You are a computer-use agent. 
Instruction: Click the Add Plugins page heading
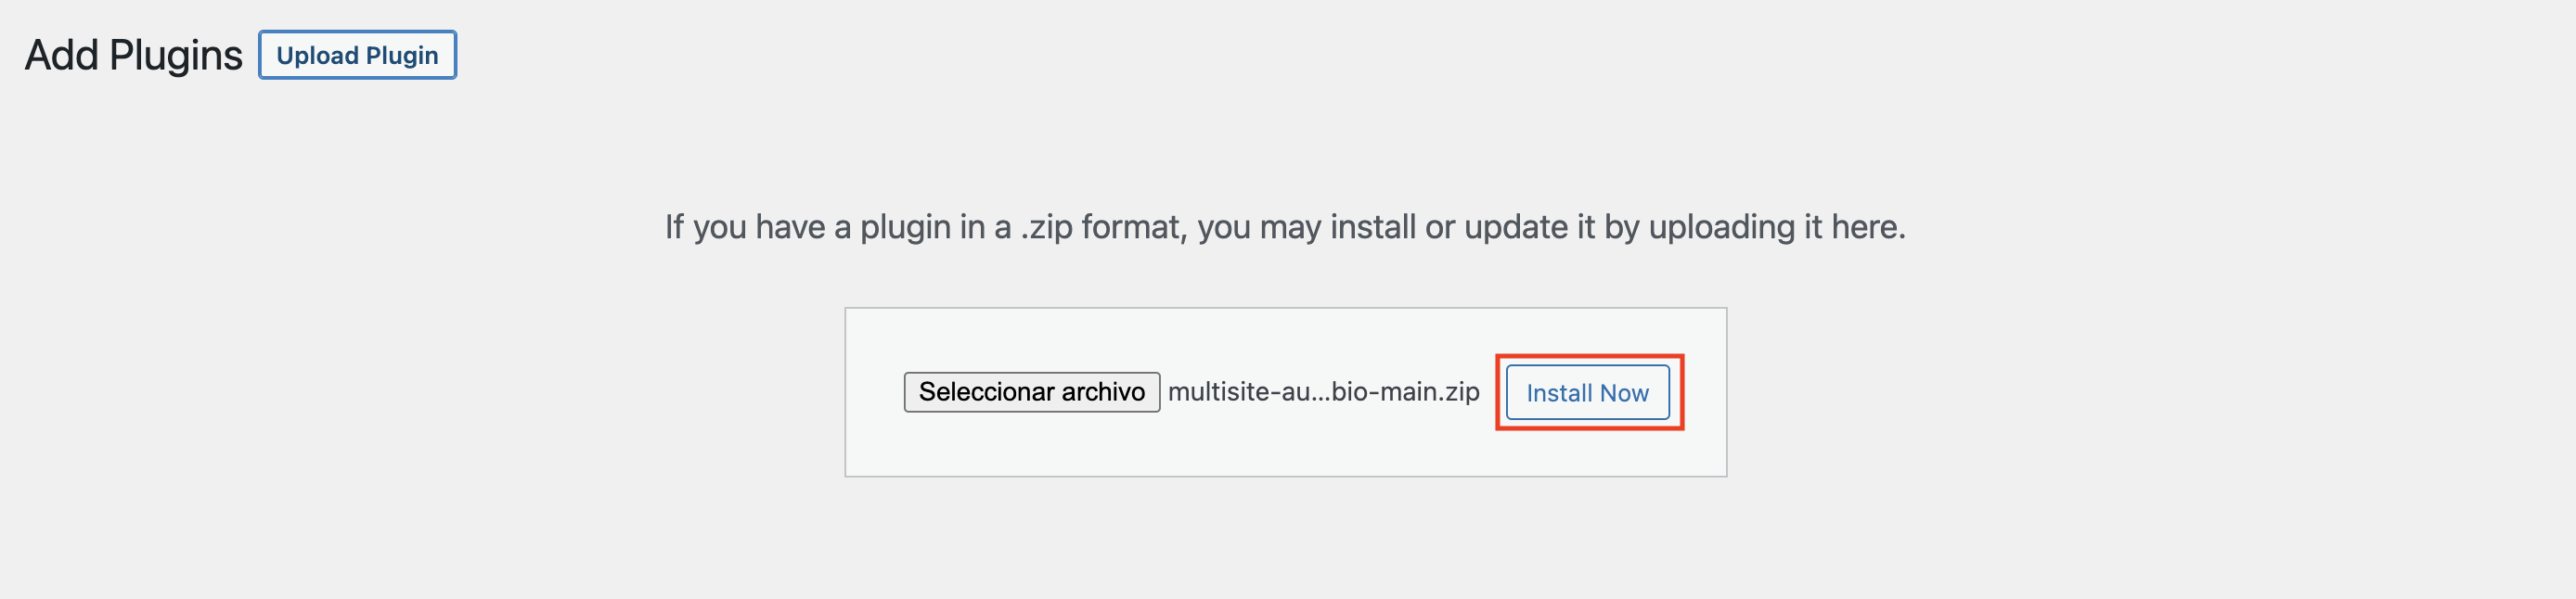[133, 55]
